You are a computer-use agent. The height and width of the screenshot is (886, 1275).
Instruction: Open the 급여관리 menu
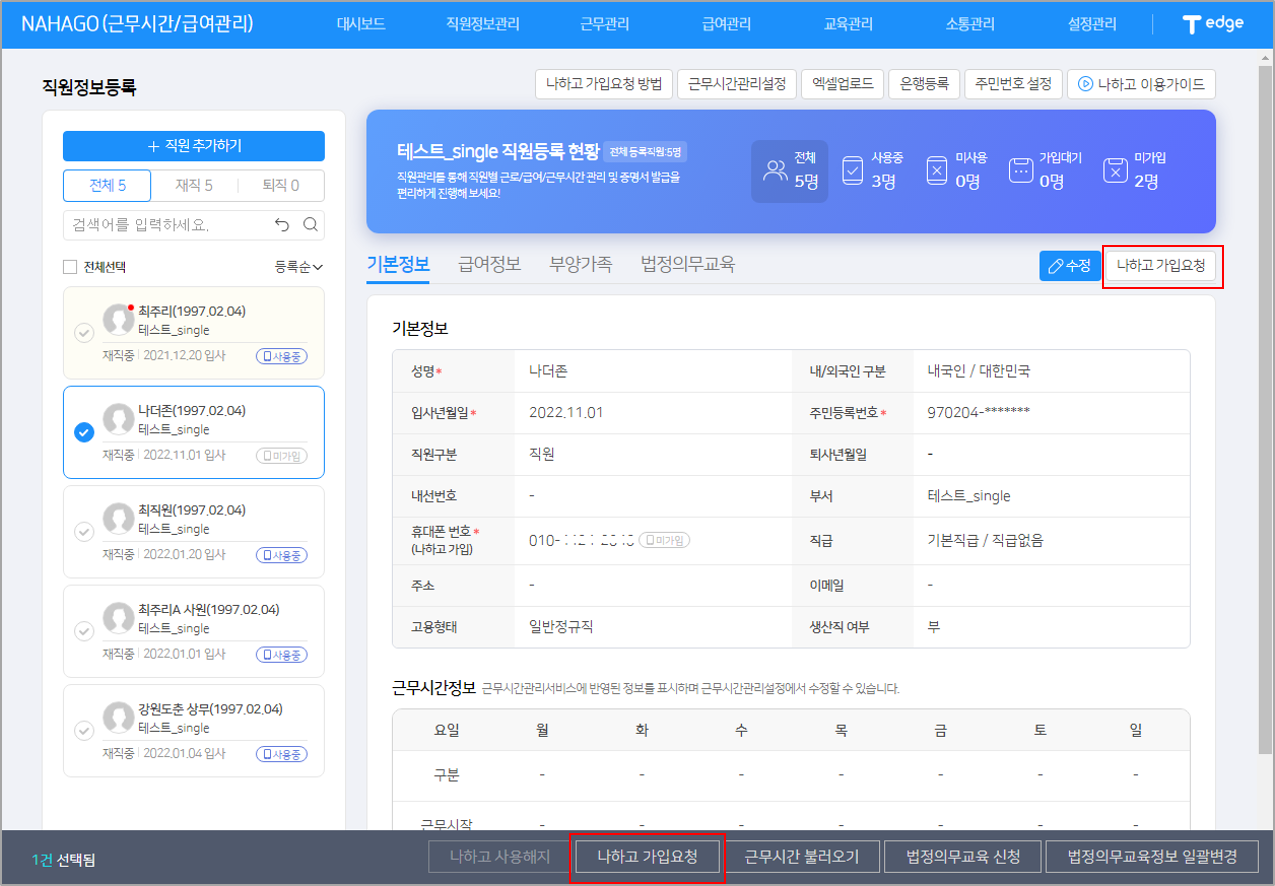(727, 24)
